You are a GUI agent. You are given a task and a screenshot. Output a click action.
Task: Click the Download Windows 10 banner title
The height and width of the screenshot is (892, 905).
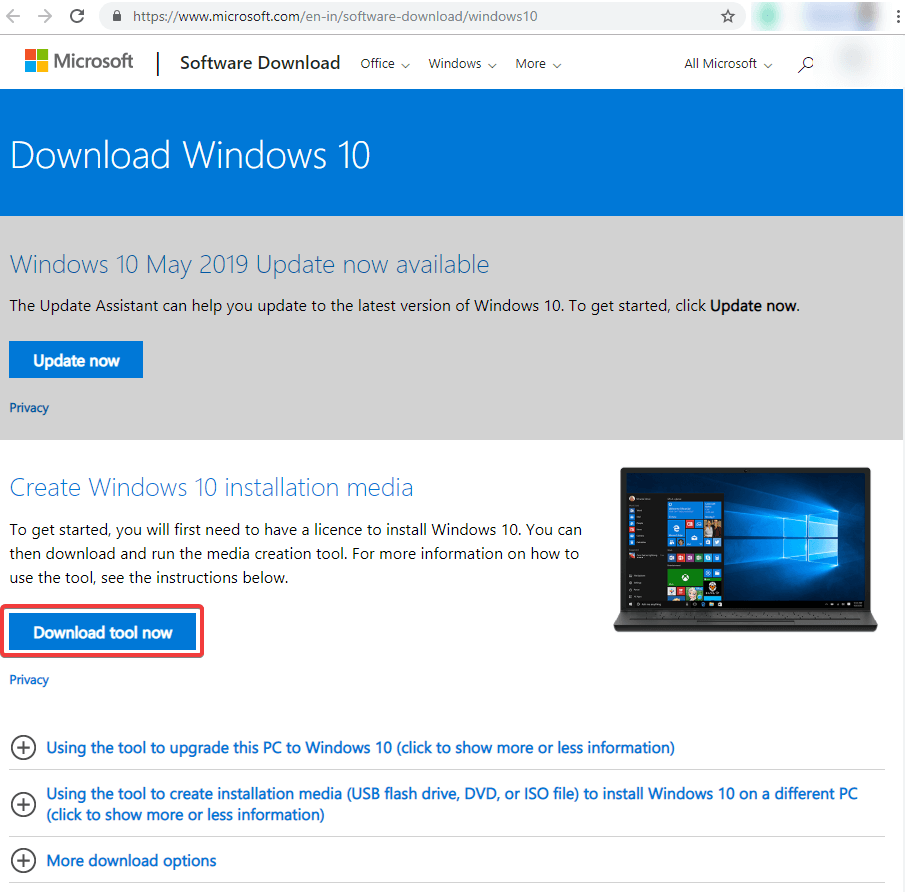pos(190,155)
